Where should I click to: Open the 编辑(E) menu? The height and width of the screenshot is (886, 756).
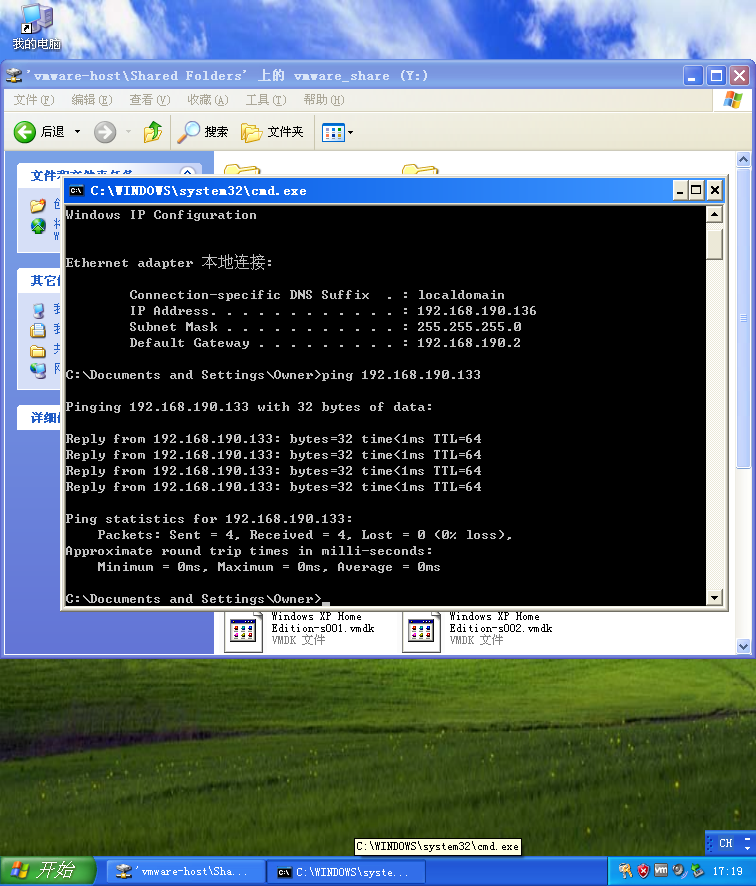(x=92, y=100)
